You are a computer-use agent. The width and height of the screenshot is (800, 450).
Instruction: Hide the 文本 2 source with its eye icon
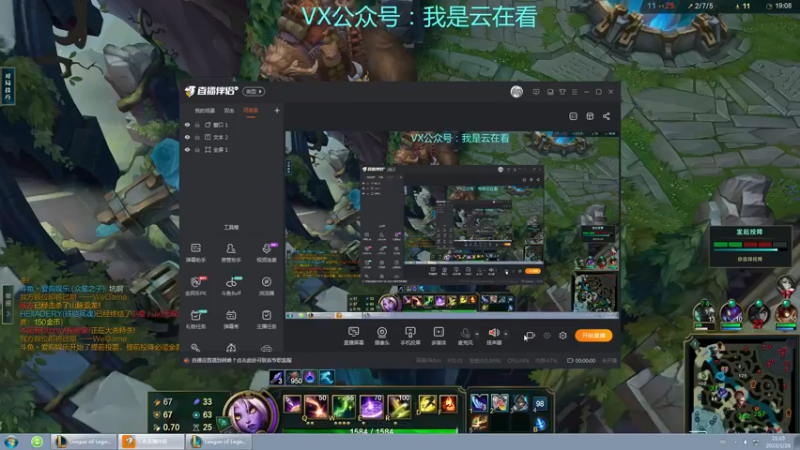(187, 137)
